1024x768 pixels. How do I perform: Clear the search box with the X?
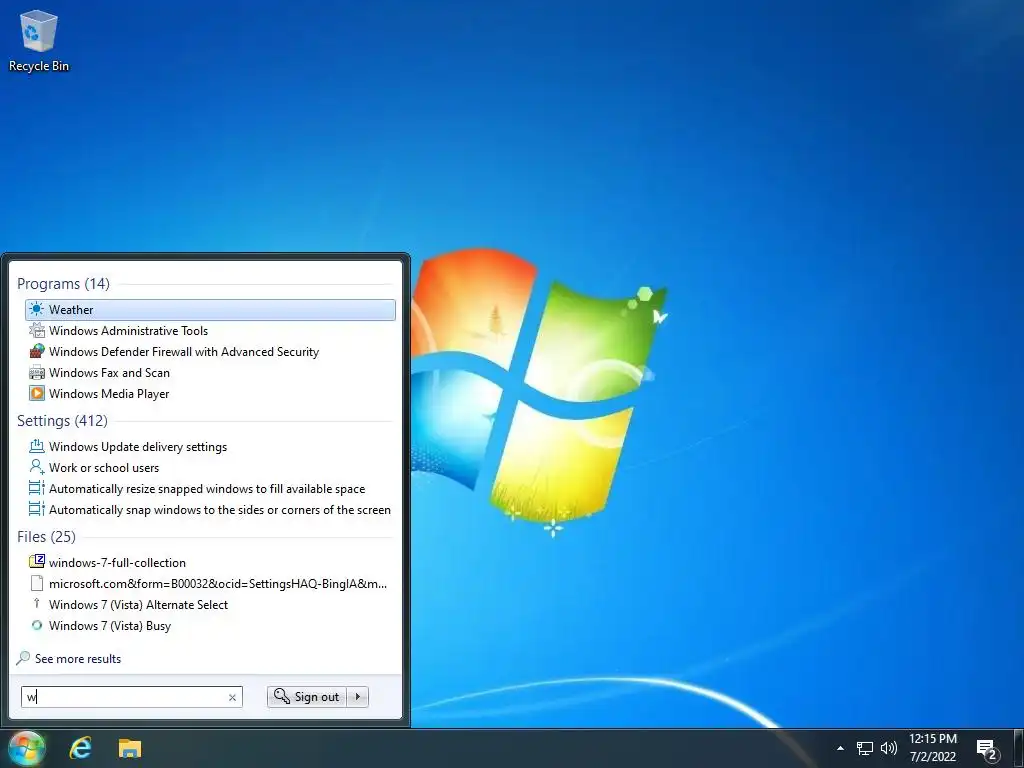tap(232, 697)
